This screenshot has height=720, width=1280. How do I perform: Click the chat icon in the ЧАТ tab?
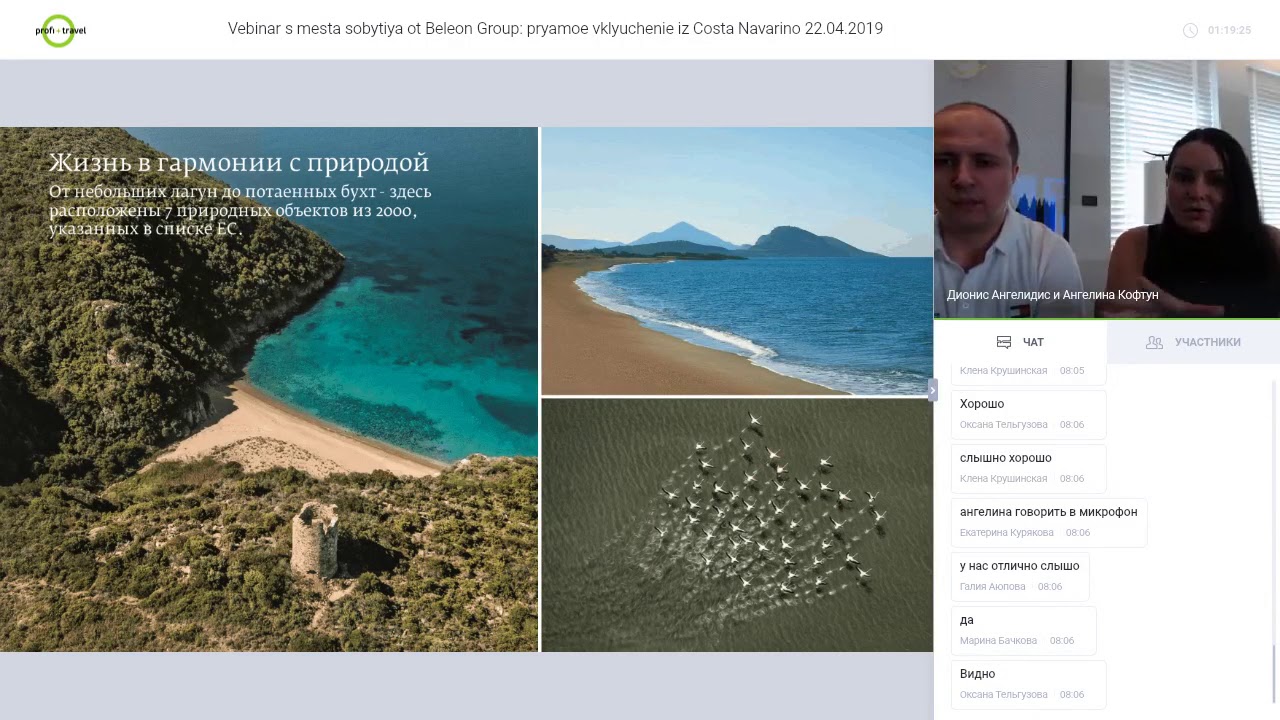[1004, 342]
